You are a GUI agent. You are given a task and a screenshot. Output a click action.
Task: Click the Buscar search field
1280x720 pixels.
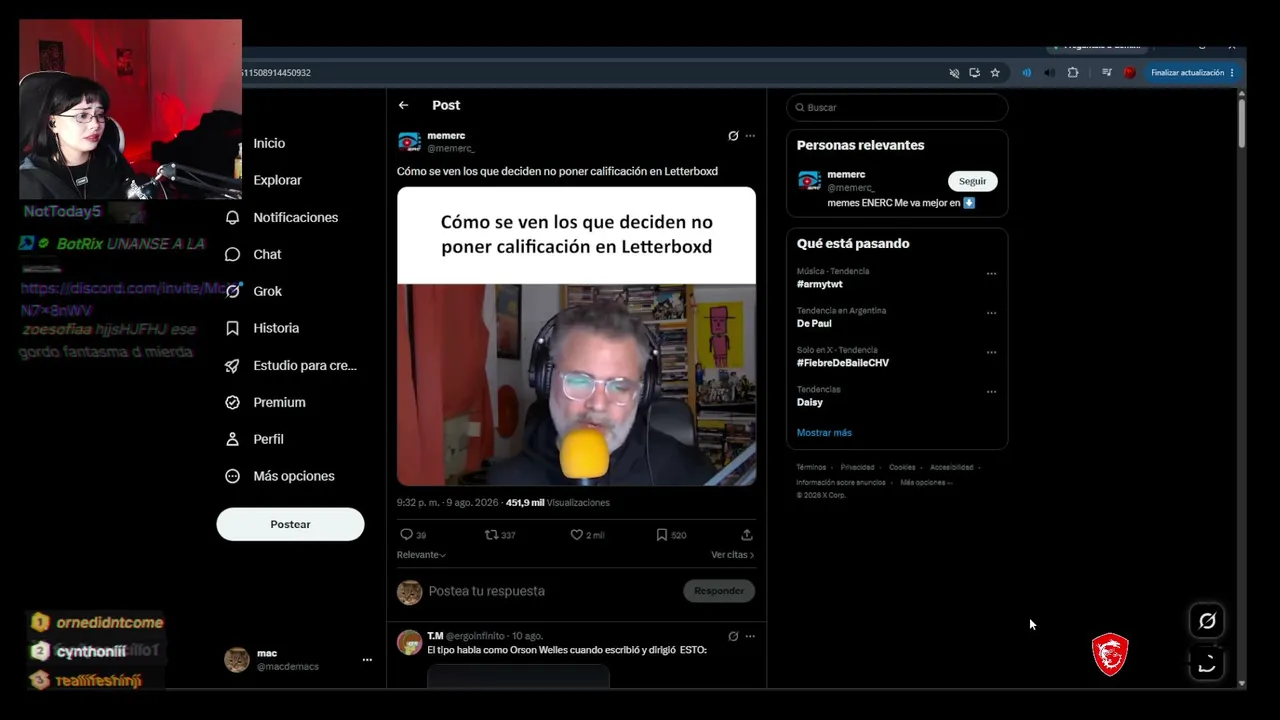897,107
